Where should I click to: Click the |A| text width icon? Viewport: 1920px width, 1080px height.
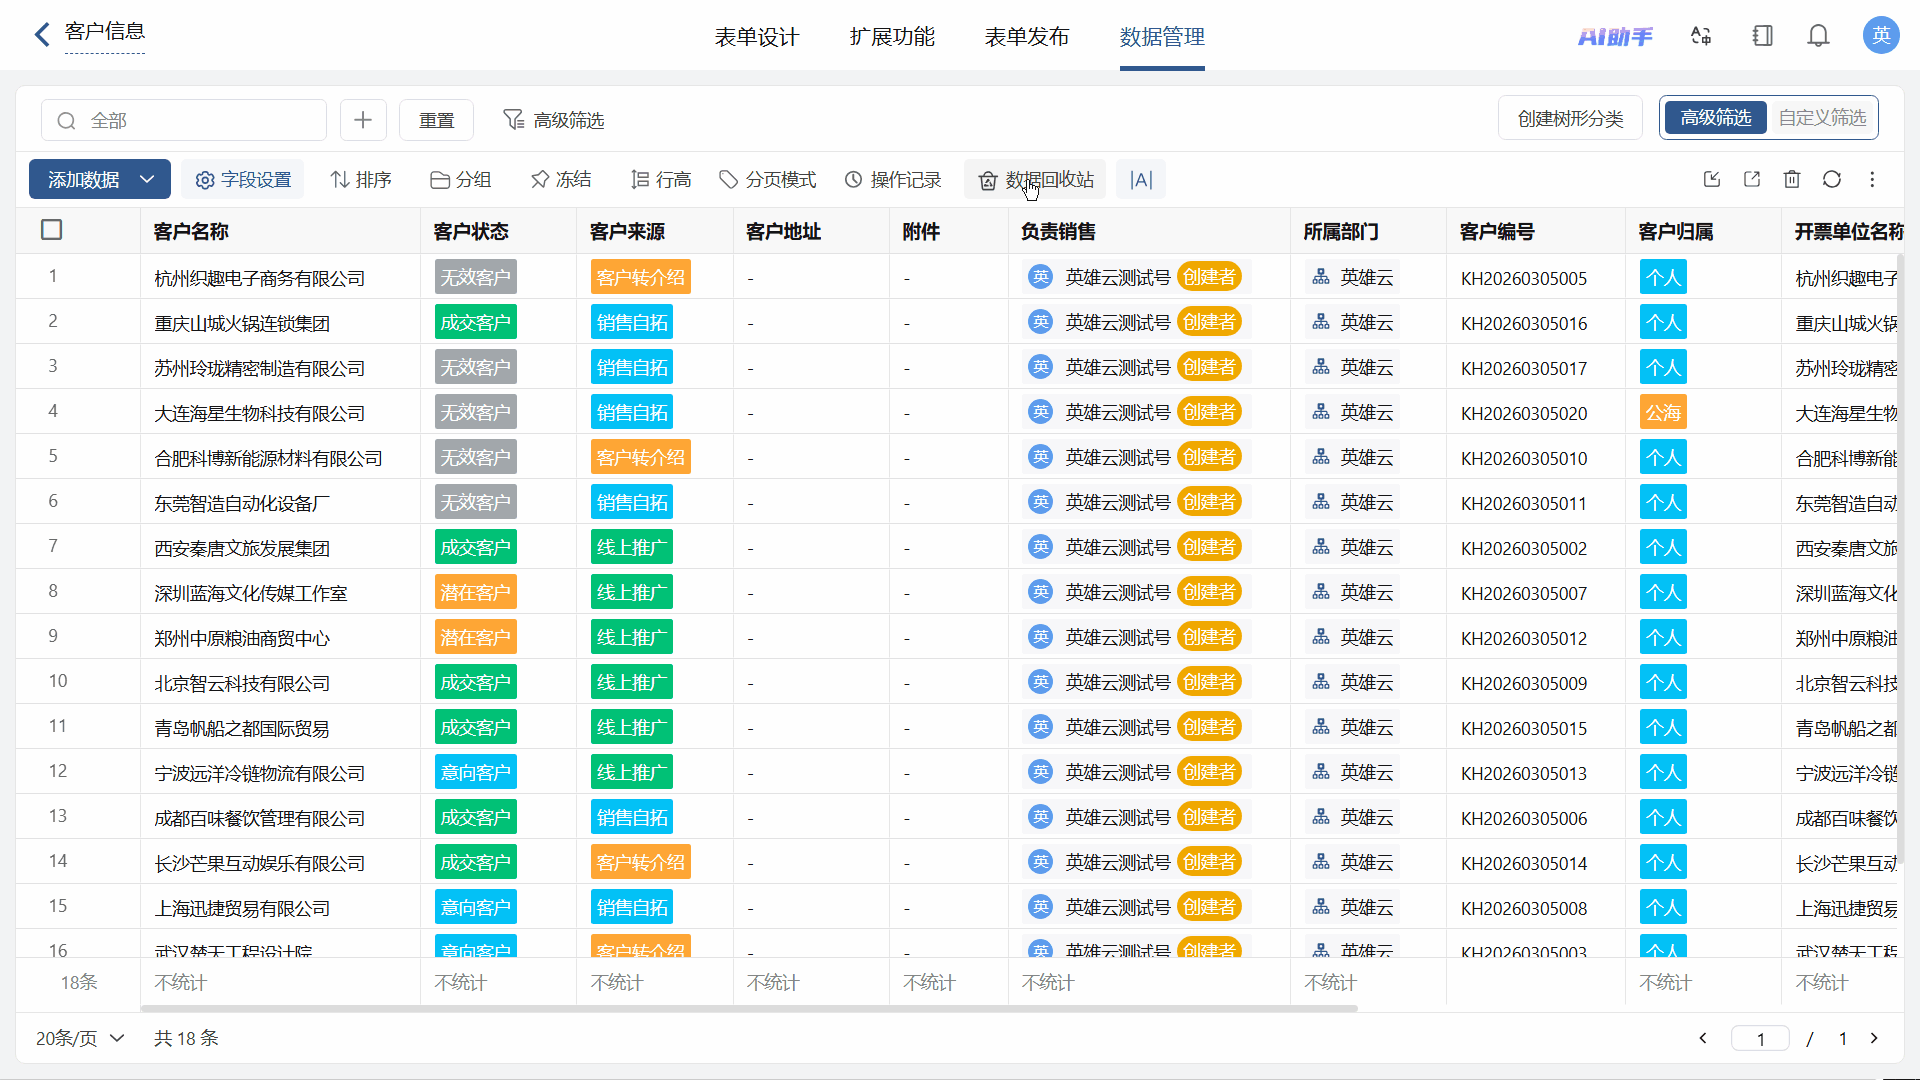tap(1141, 180)
